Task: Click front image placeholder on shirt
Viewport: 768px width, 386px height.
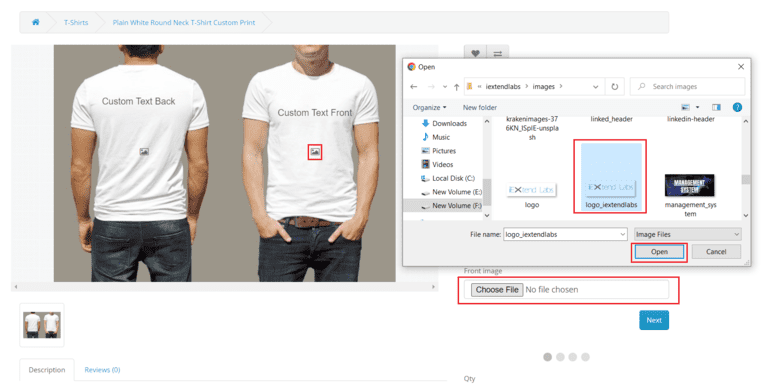Action: coord(315,152)
